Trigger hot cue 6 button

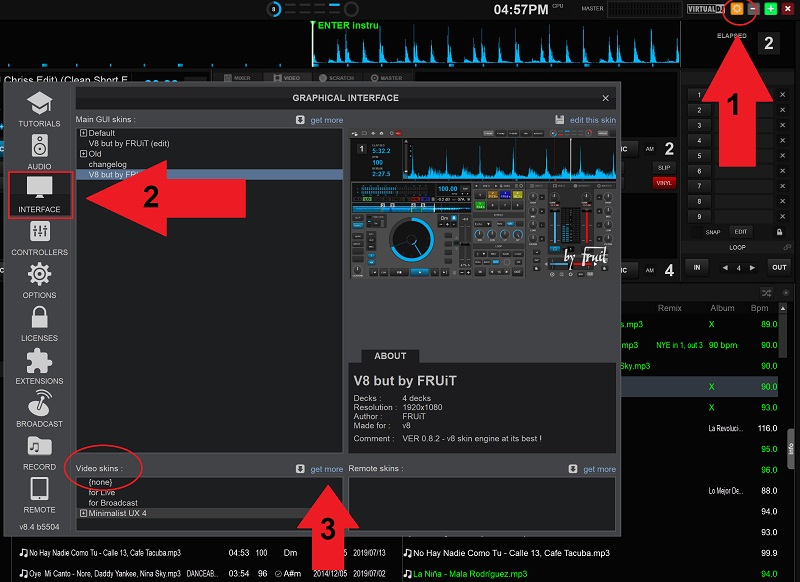(699, 171)
